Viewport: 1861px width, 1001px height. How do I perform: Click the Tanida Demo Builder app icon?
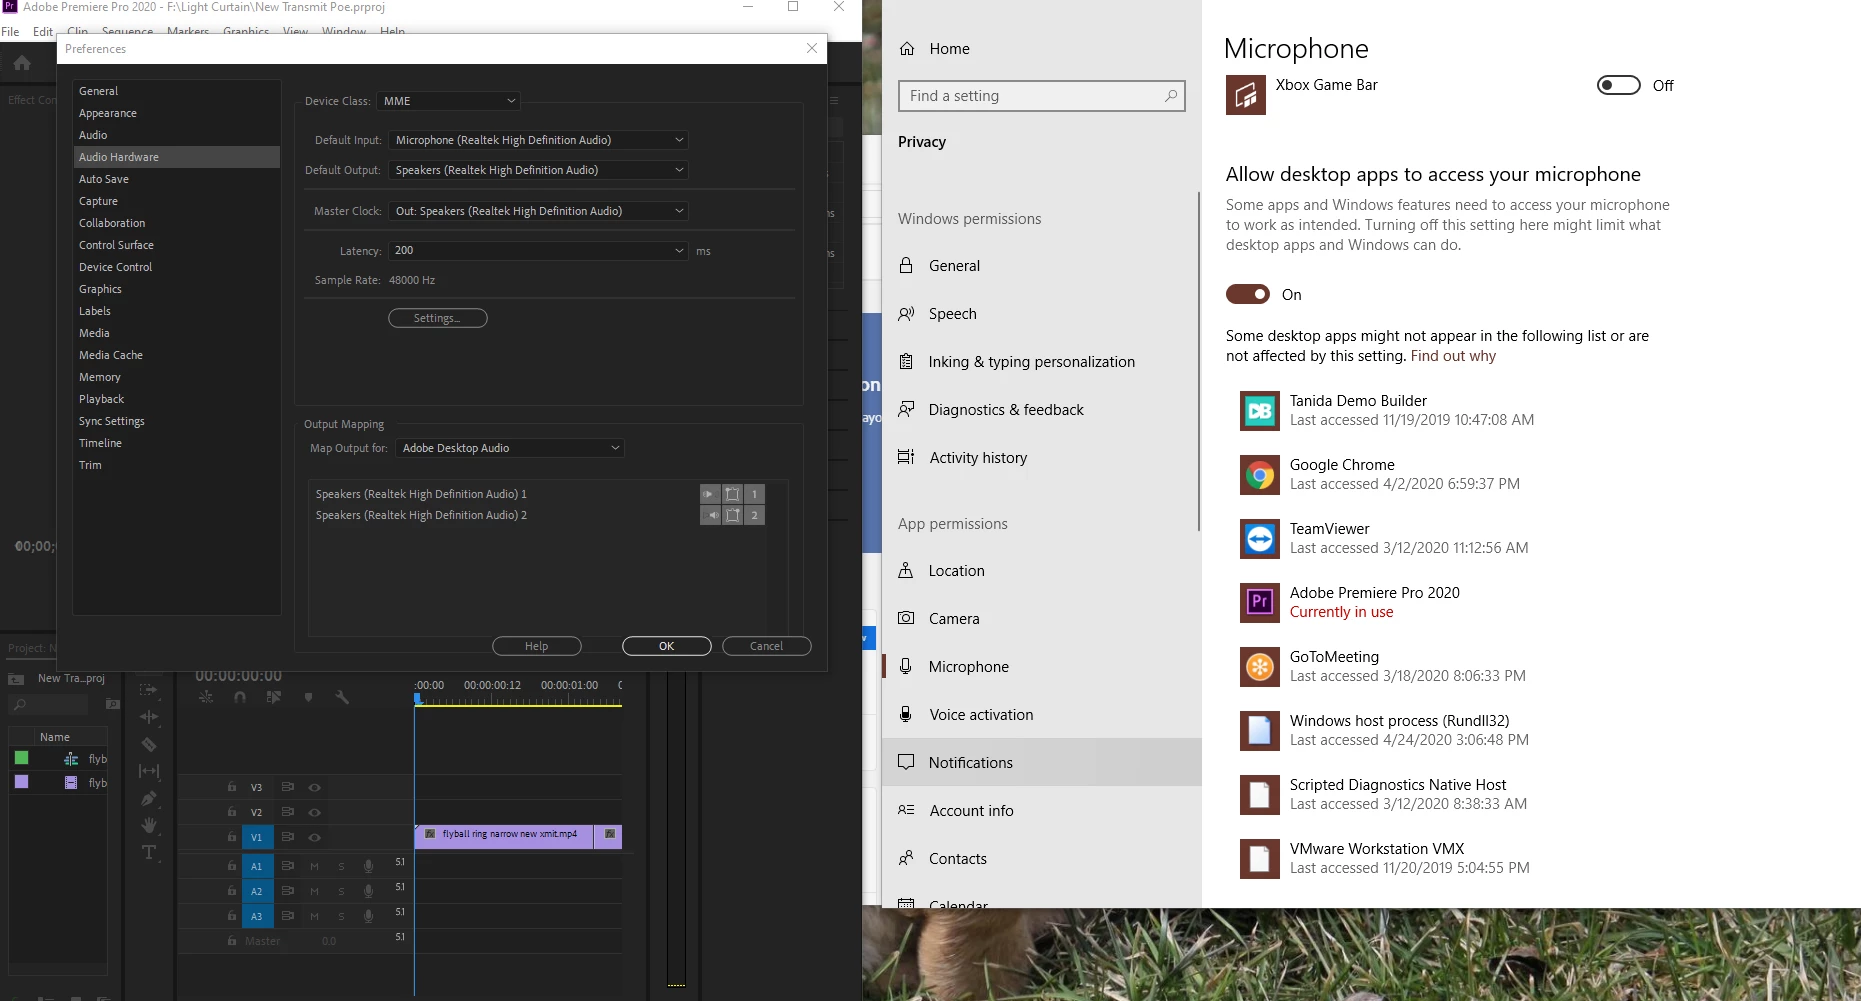pyautogui.click(x=1260, y=410)
